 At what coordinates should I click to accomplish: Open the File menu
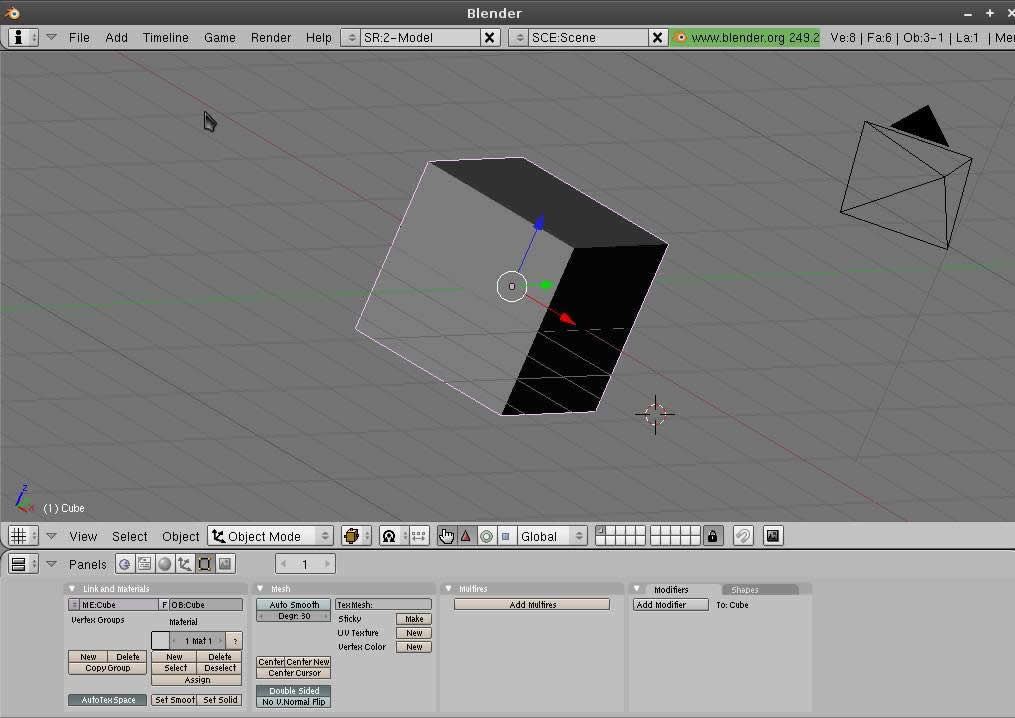click(x=79, y=38)
